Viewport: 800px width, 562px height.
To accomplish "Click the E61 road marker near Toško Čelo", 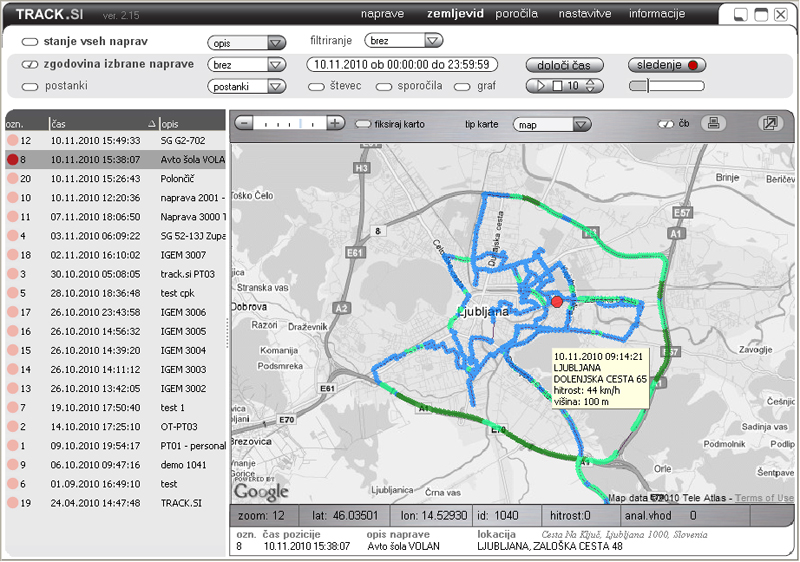I will point(354,252).
